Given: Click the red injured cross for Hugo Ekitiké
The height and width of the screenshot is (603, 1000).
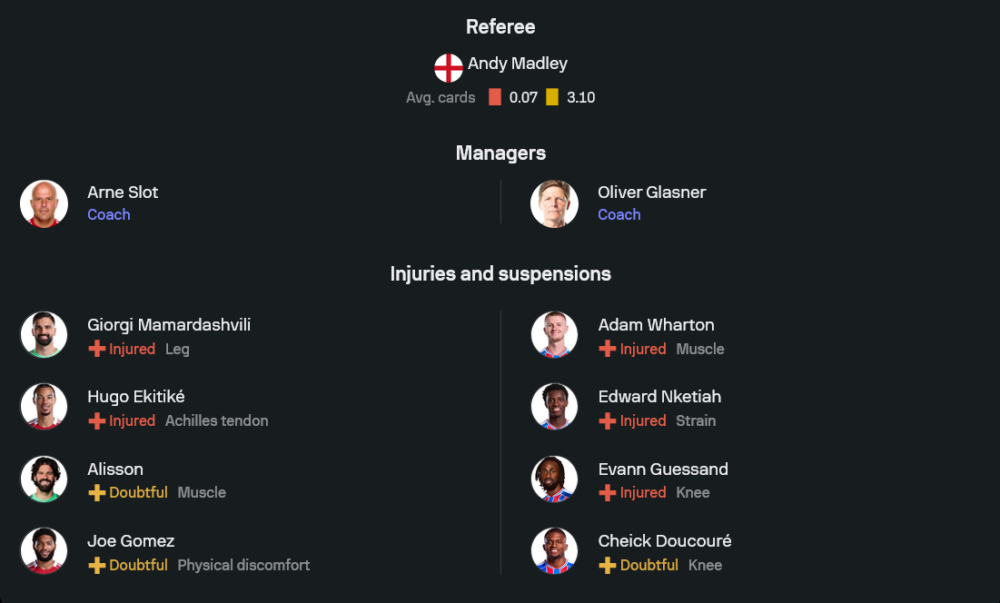Looking at the screenshot, I should 97,421.
